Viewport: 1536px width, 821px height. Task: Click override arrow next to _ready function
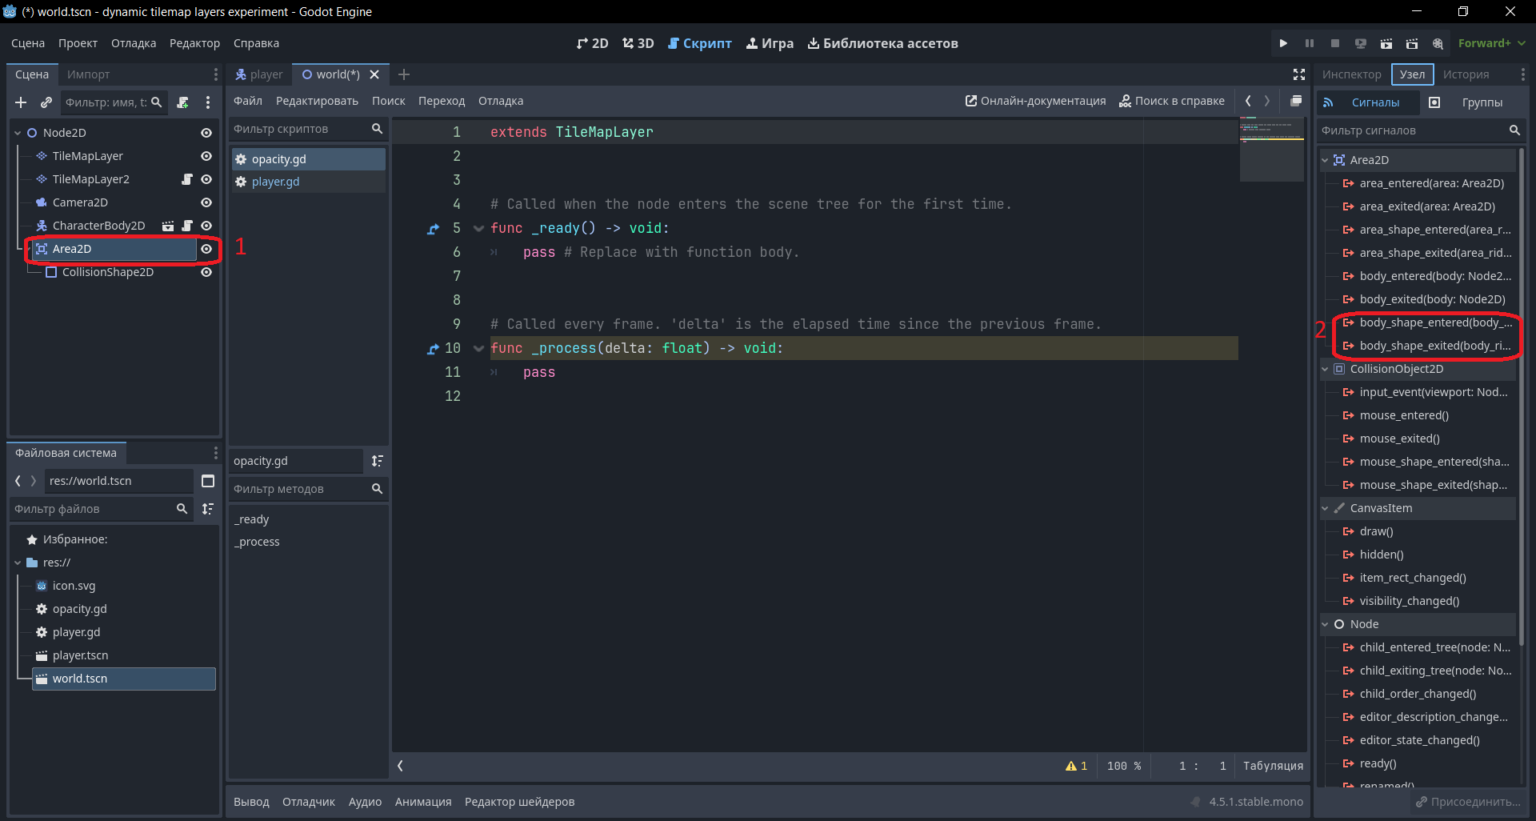click(433, 229)
